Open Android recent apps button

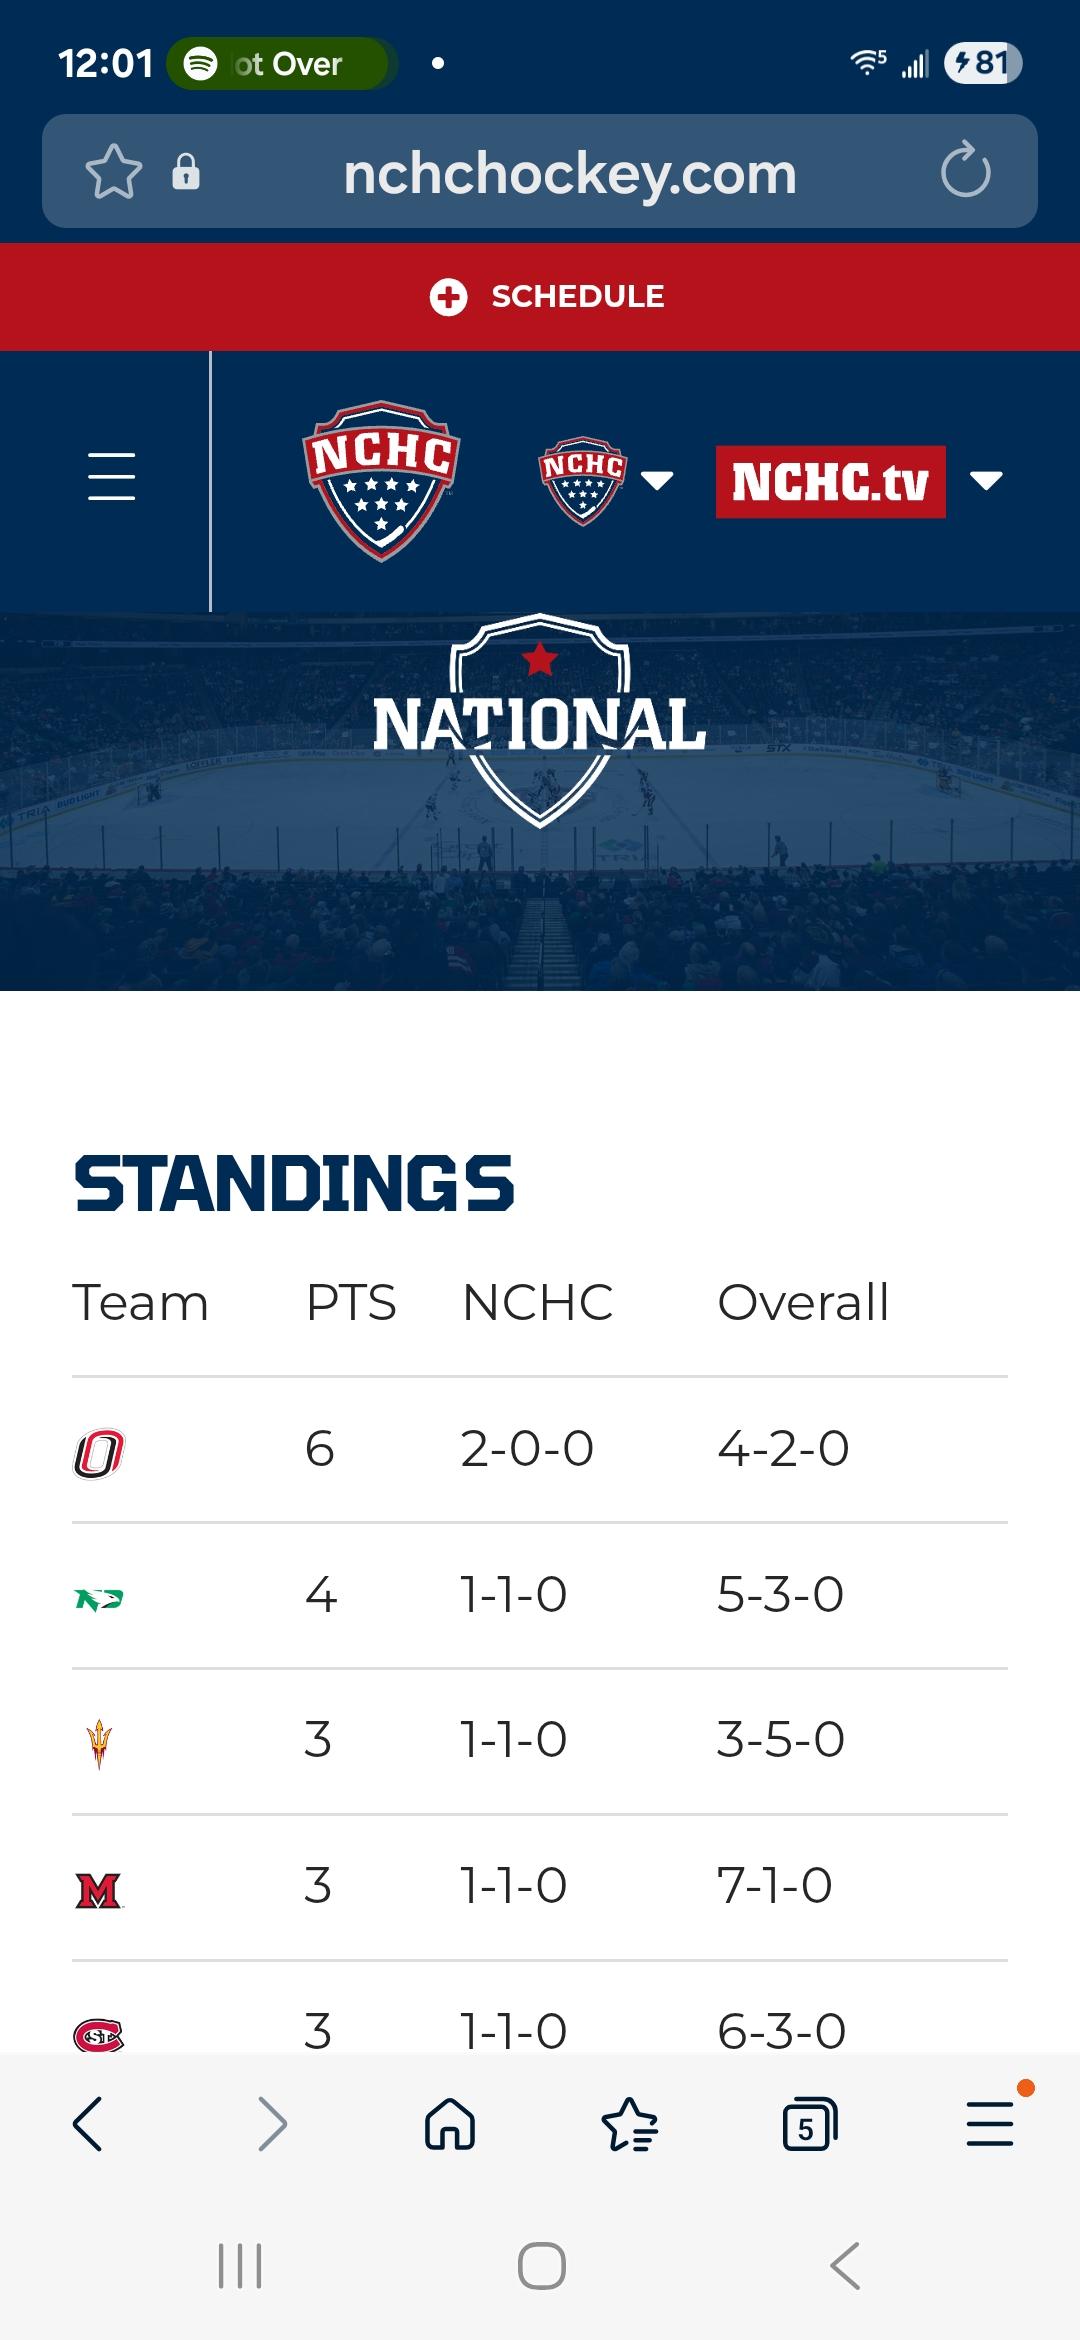pos(240,2265)
